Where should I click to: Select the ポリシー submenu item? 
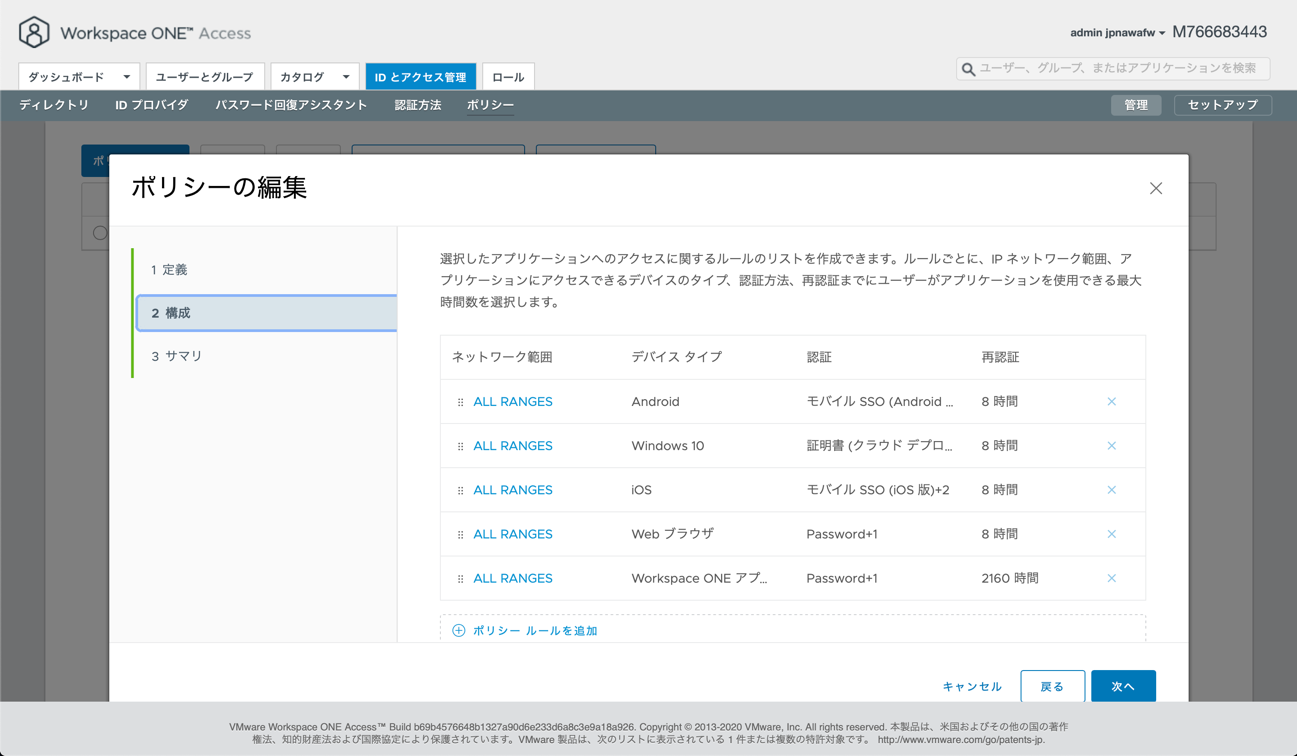coord(491,105)
